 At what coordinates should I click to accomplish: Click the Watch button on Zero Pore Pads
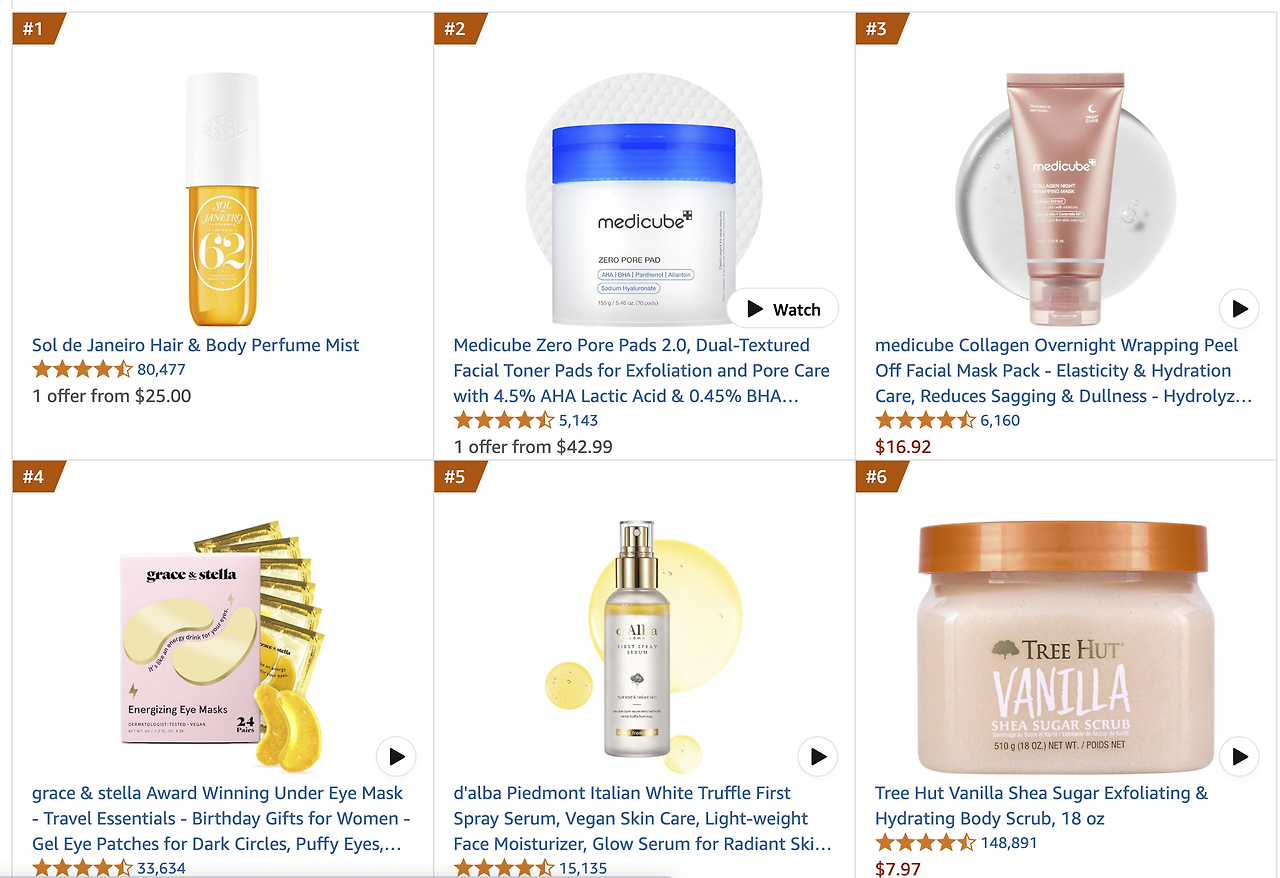coord(783,309)
